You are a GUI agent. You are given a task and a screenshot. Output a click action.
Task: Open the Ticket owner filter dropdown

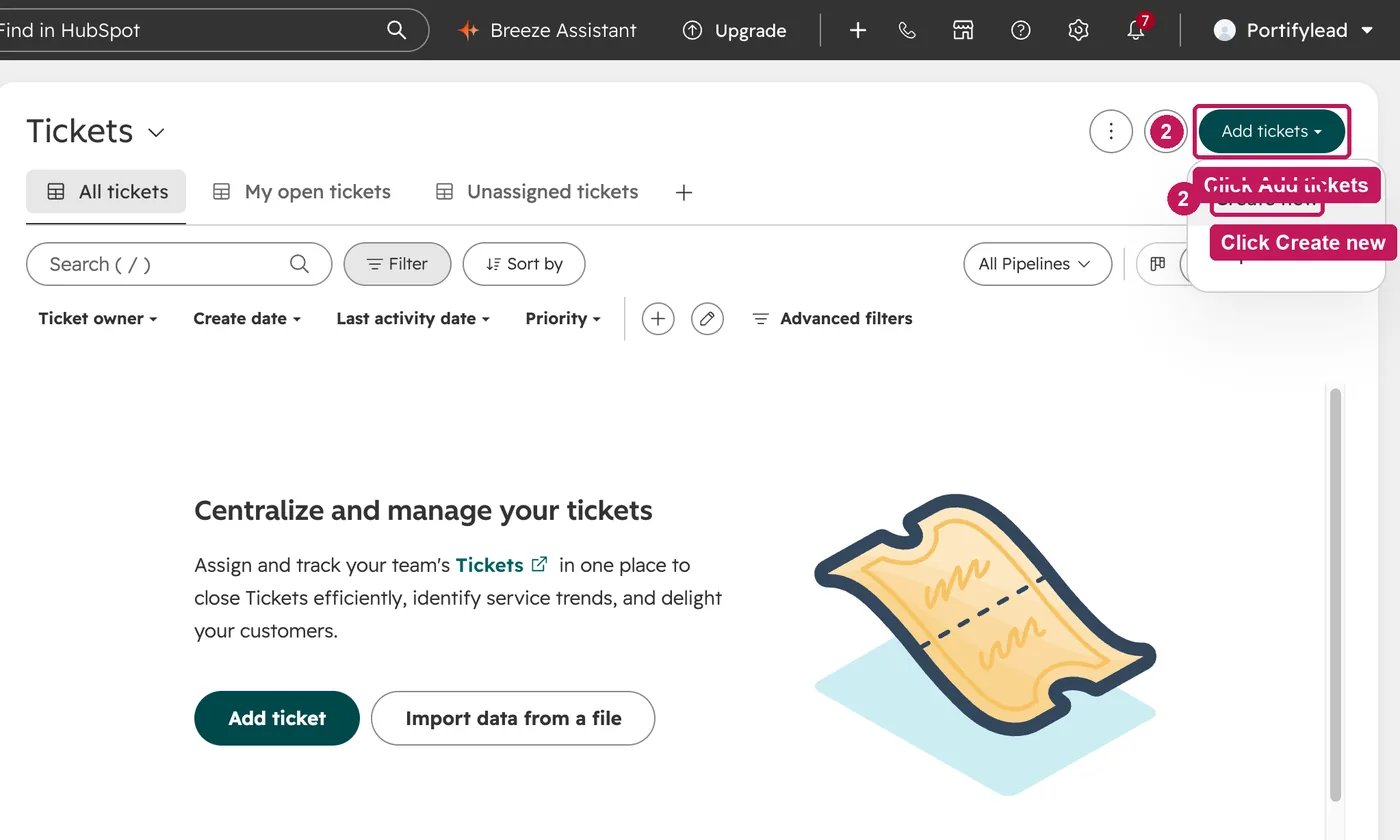(x=98, y=319)
